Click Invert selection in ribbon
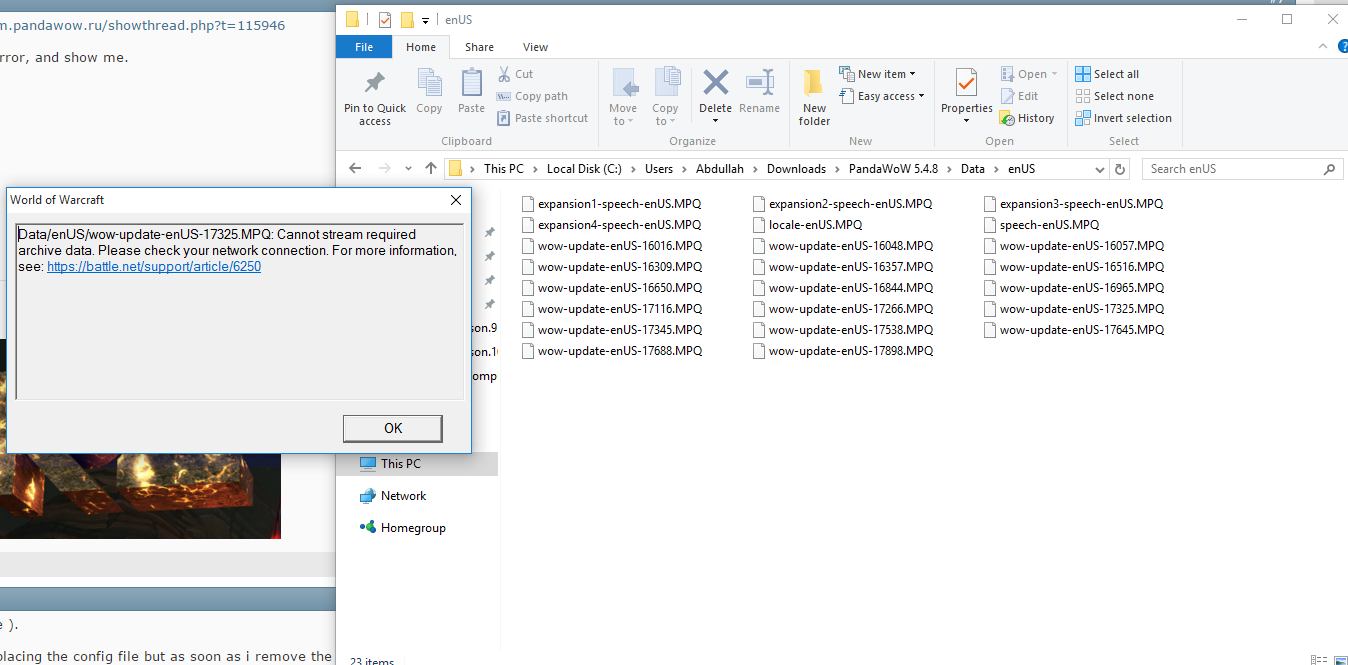The image size is (1348, 665). pos(1123,118)
